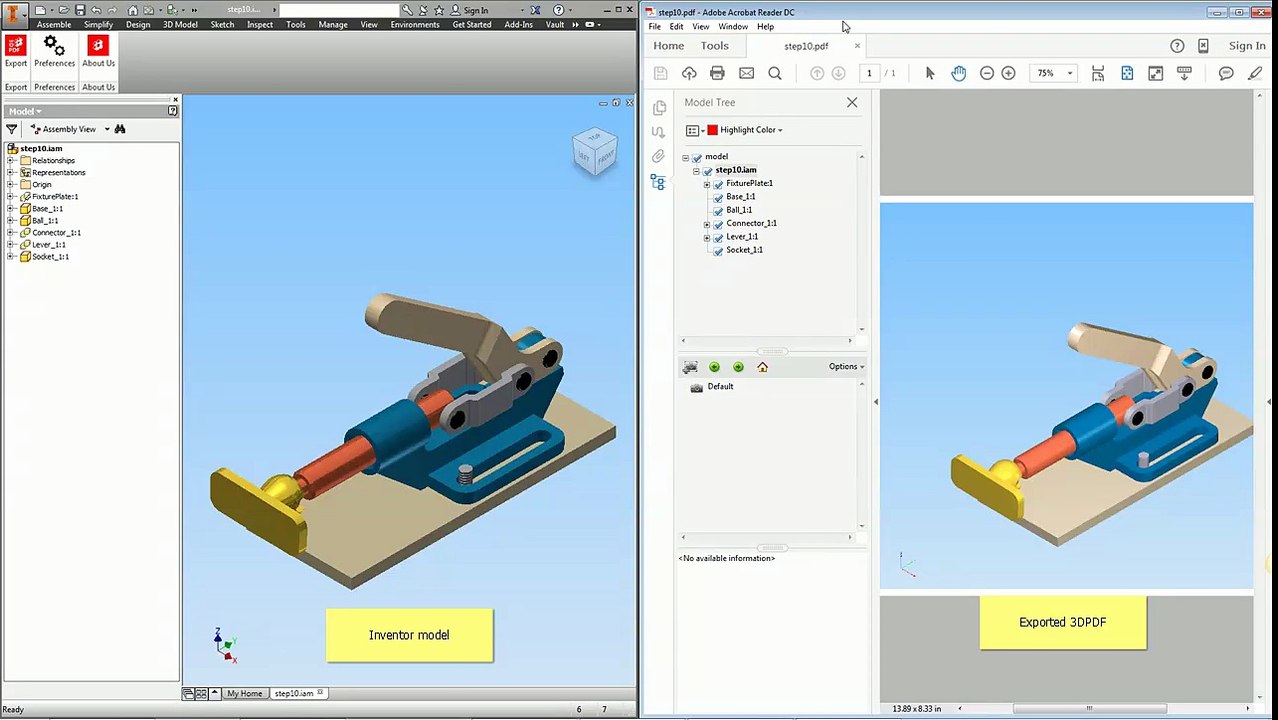Open Model Tree icon in Acrobat side strip

pos(658,183)
